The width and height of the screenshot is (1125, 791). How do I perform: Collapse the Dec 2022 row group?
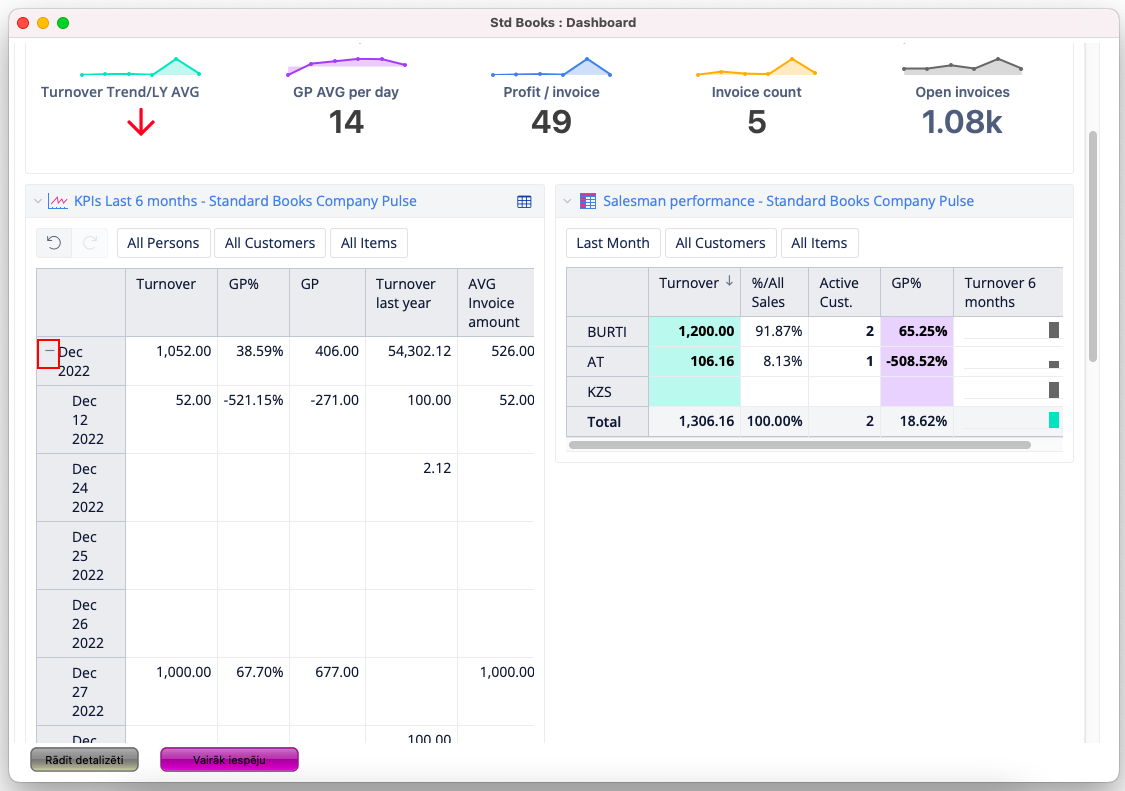[49, 353]
